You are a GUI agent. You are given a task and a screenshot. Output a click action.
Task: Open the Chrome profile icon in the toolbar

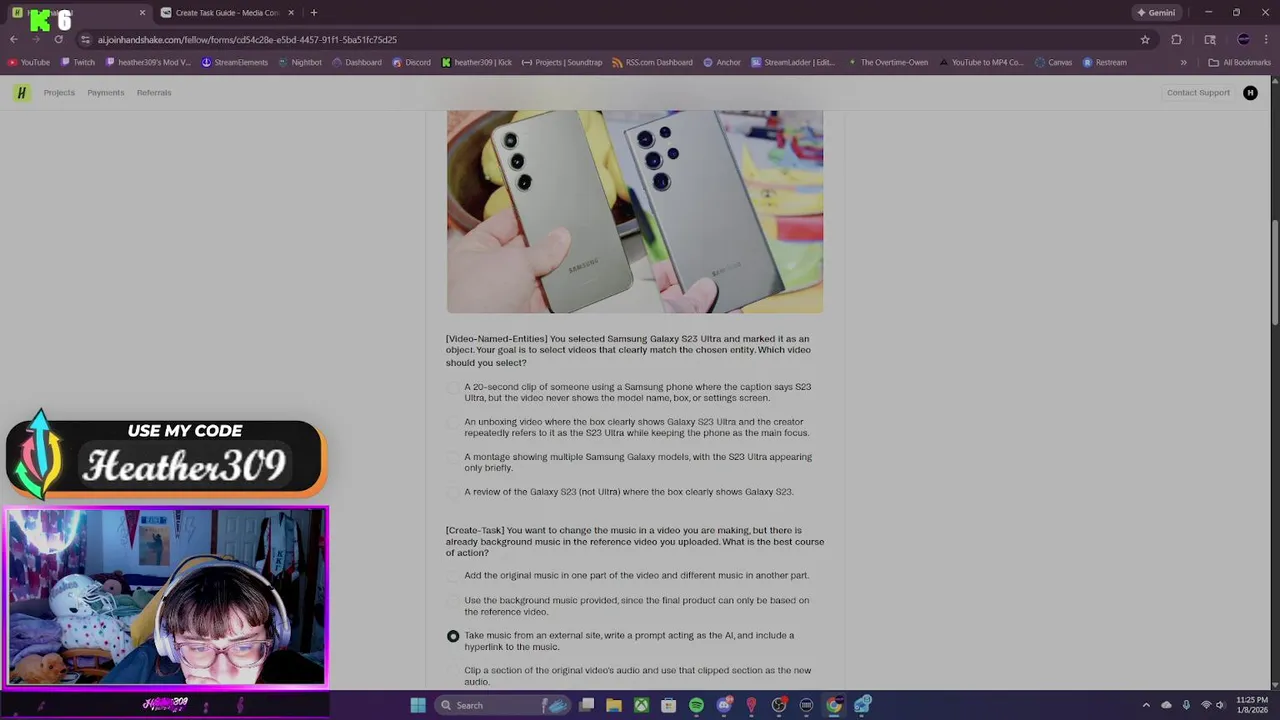[x=1243, y=39]
